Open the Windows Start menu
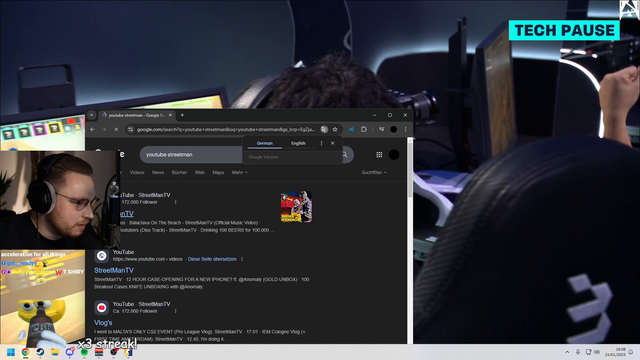The height and width of the screenshot is (360, 640). pos(11,352)
